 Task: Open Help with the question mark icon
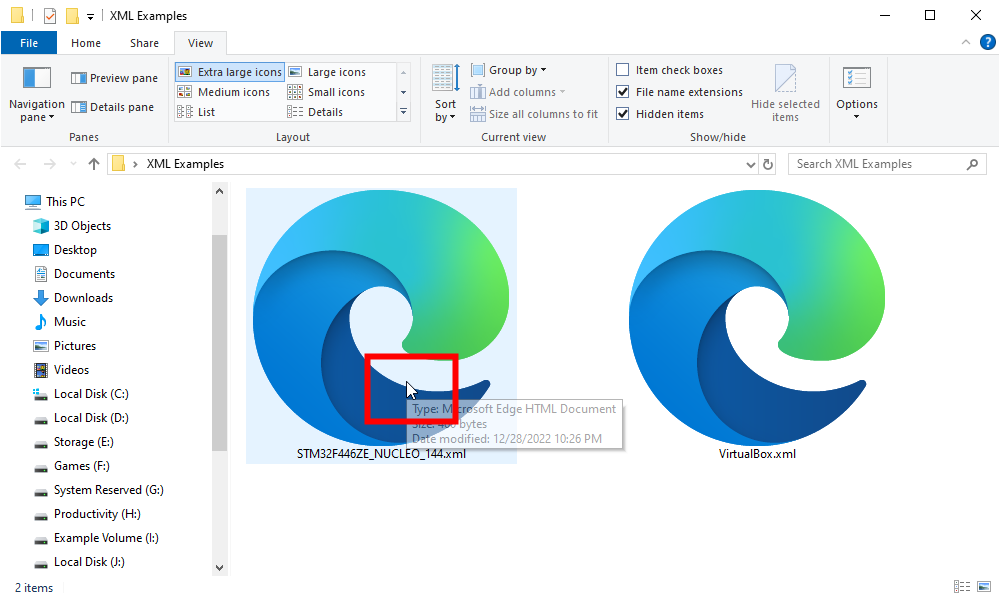(987, 42)
